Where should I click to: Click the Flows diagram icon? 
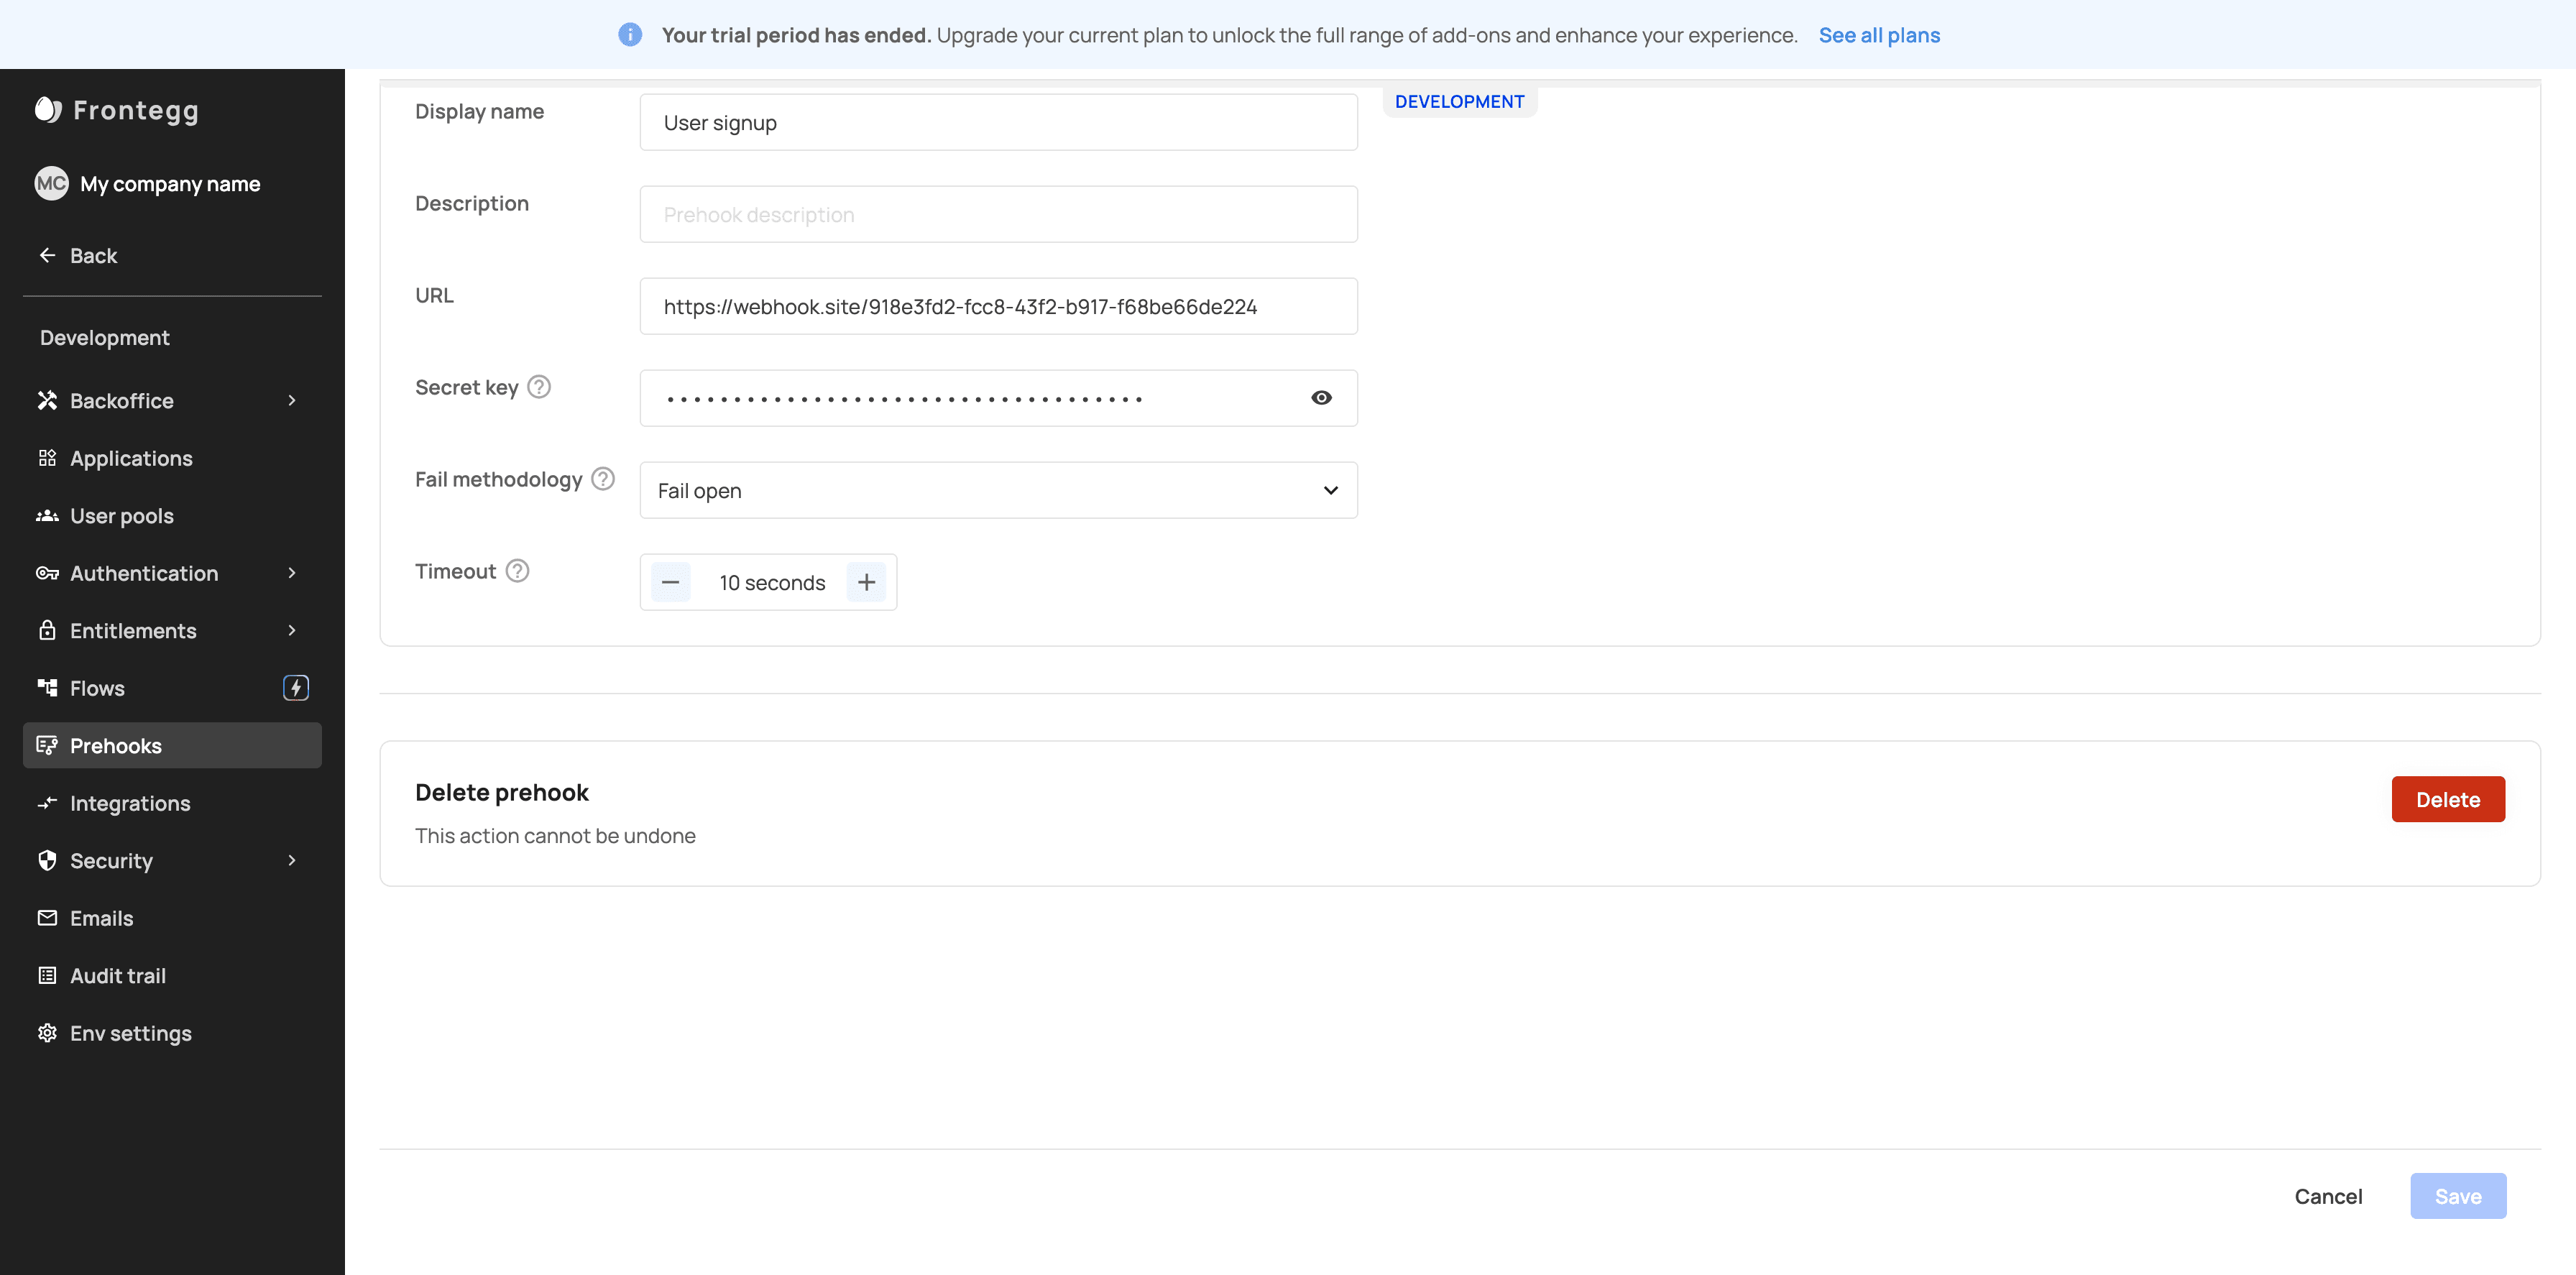click(x=47, y=688)
